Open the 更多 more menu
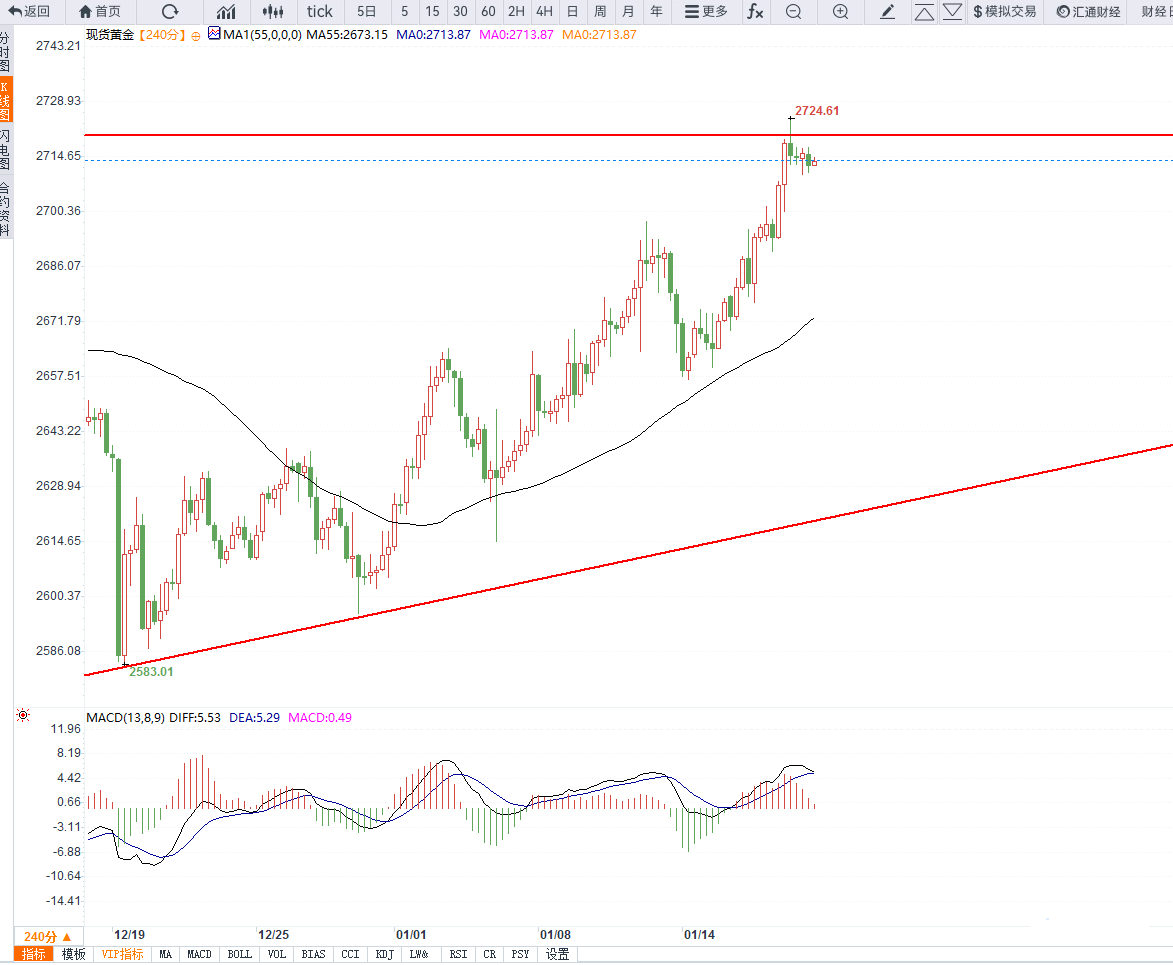 click(706, 11)
